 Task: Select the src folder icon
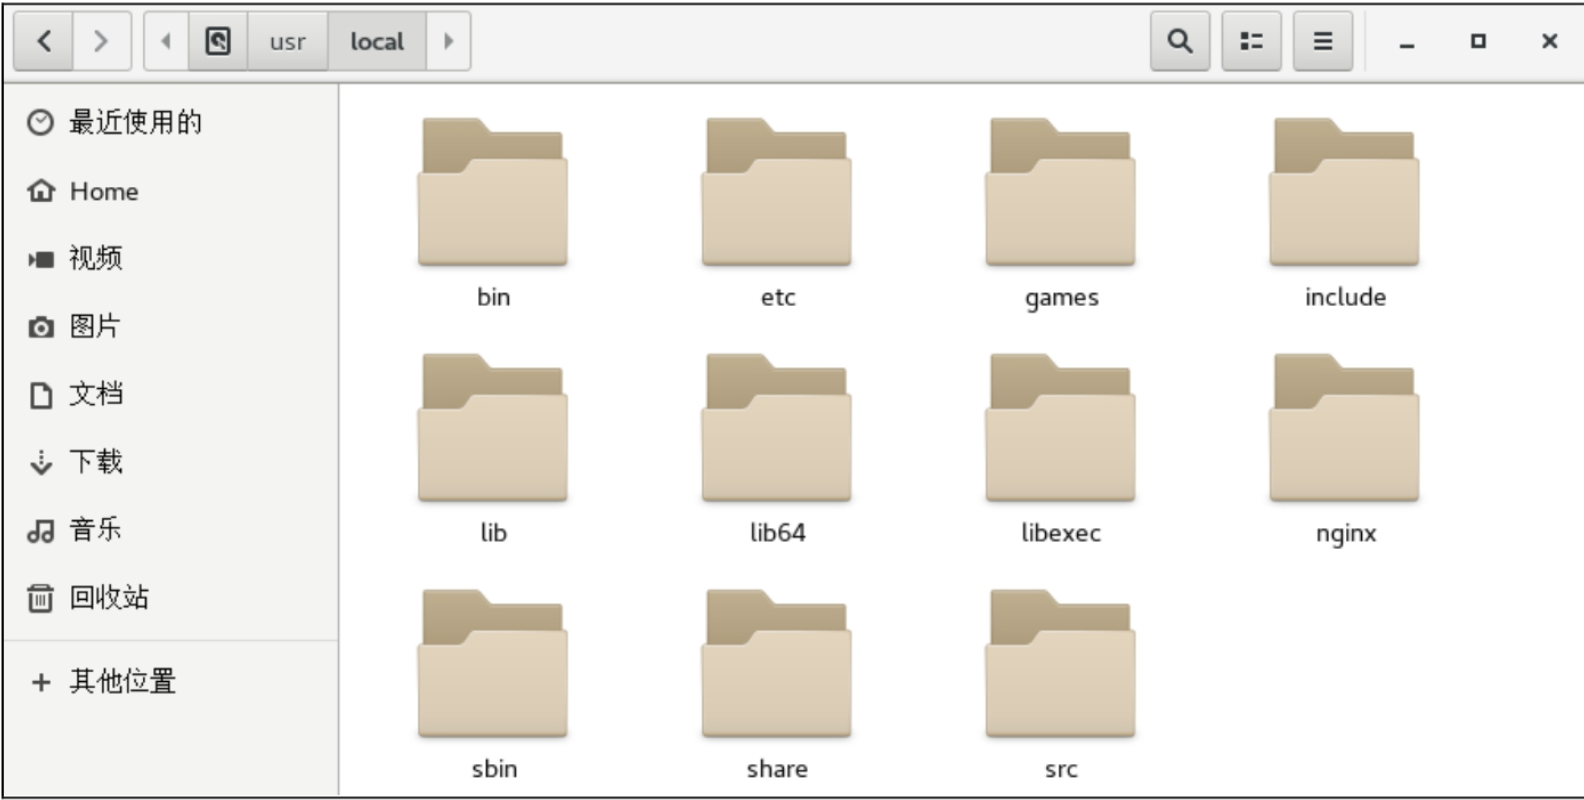[1061, 664]
